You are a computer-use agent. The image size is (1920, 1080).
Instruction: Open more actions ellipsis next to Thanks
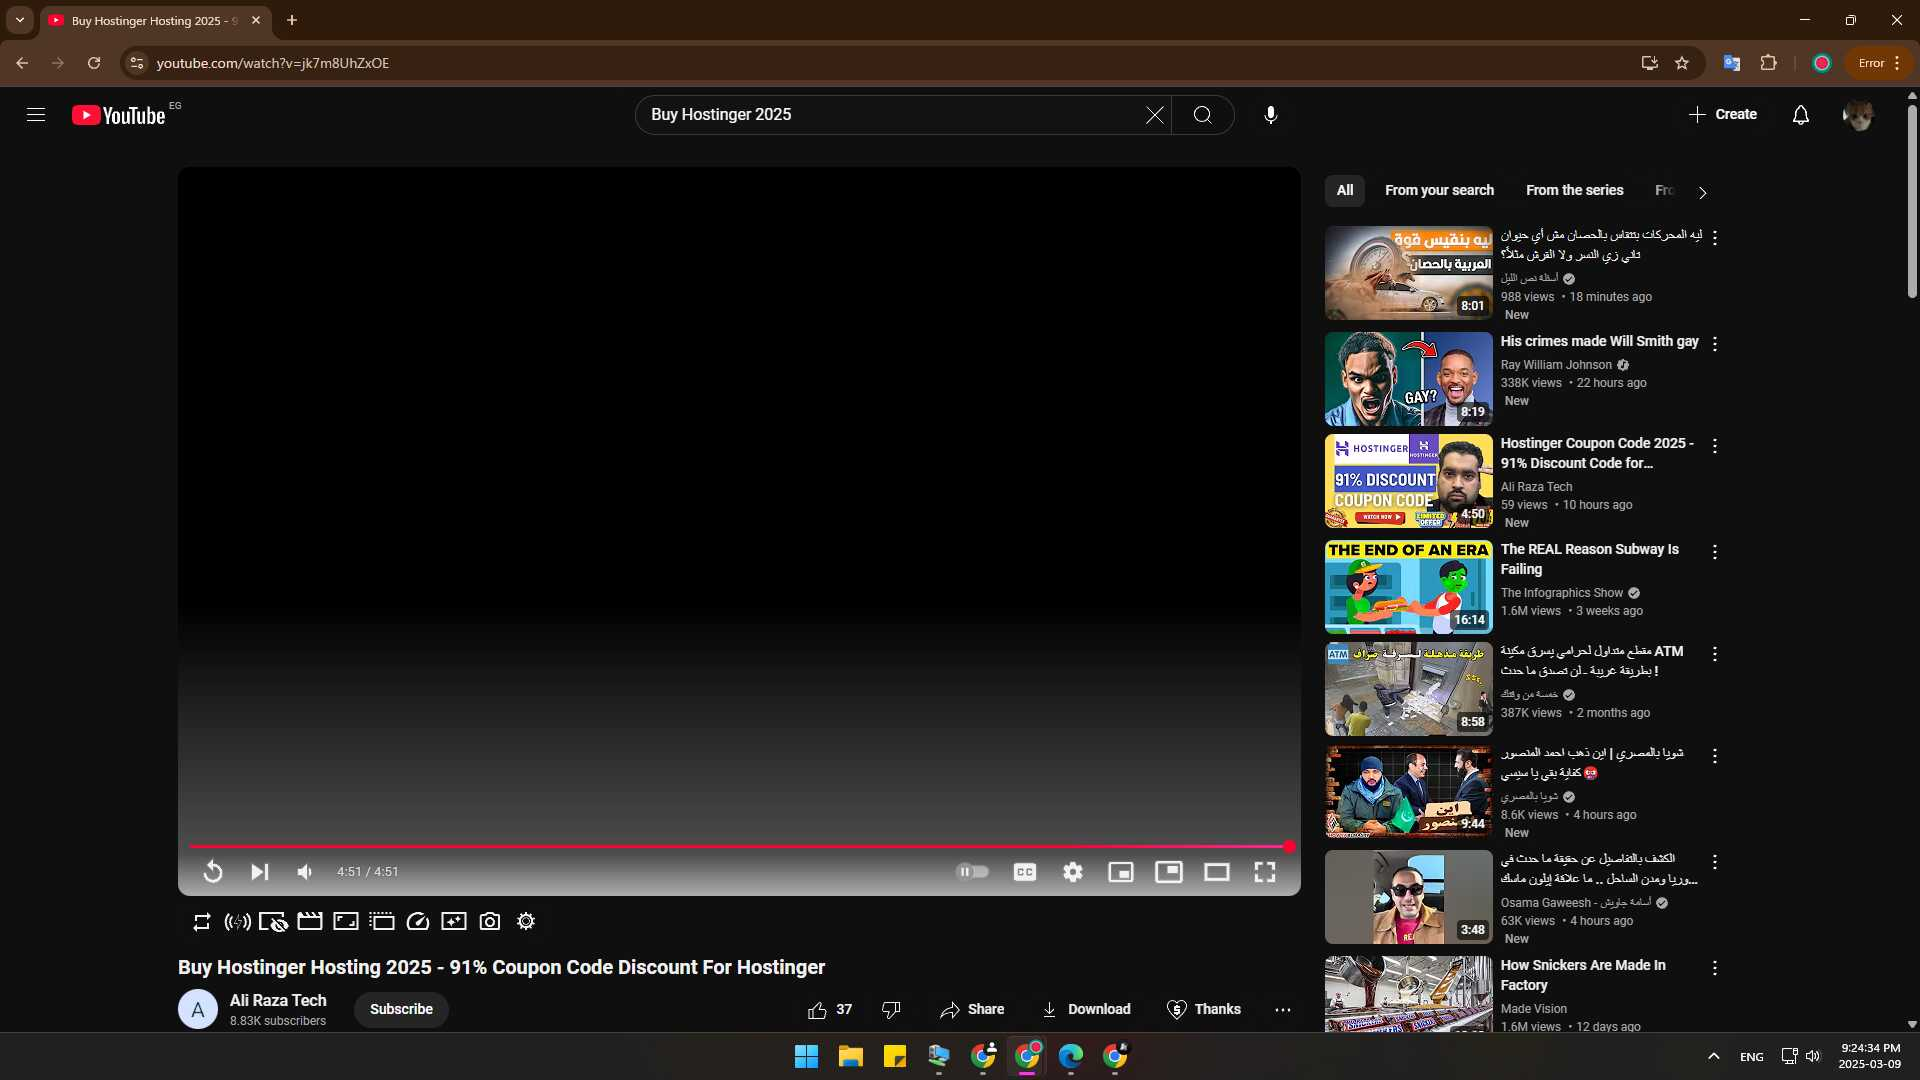1282,1010
